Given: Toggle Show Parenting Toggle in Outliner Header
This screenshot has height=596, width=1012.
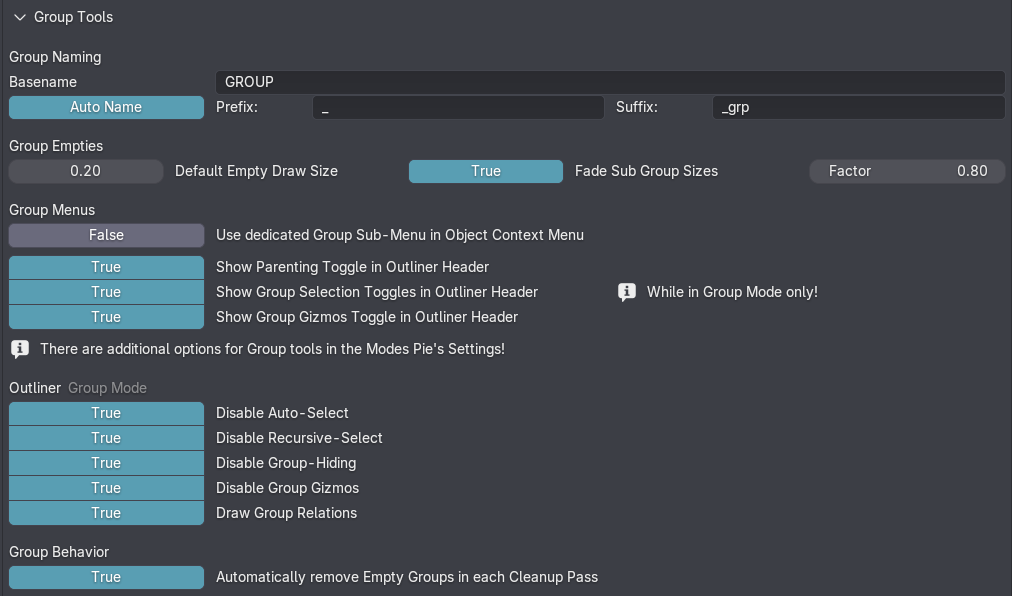Looking at the screenshot, I should (x=106, y=267).
